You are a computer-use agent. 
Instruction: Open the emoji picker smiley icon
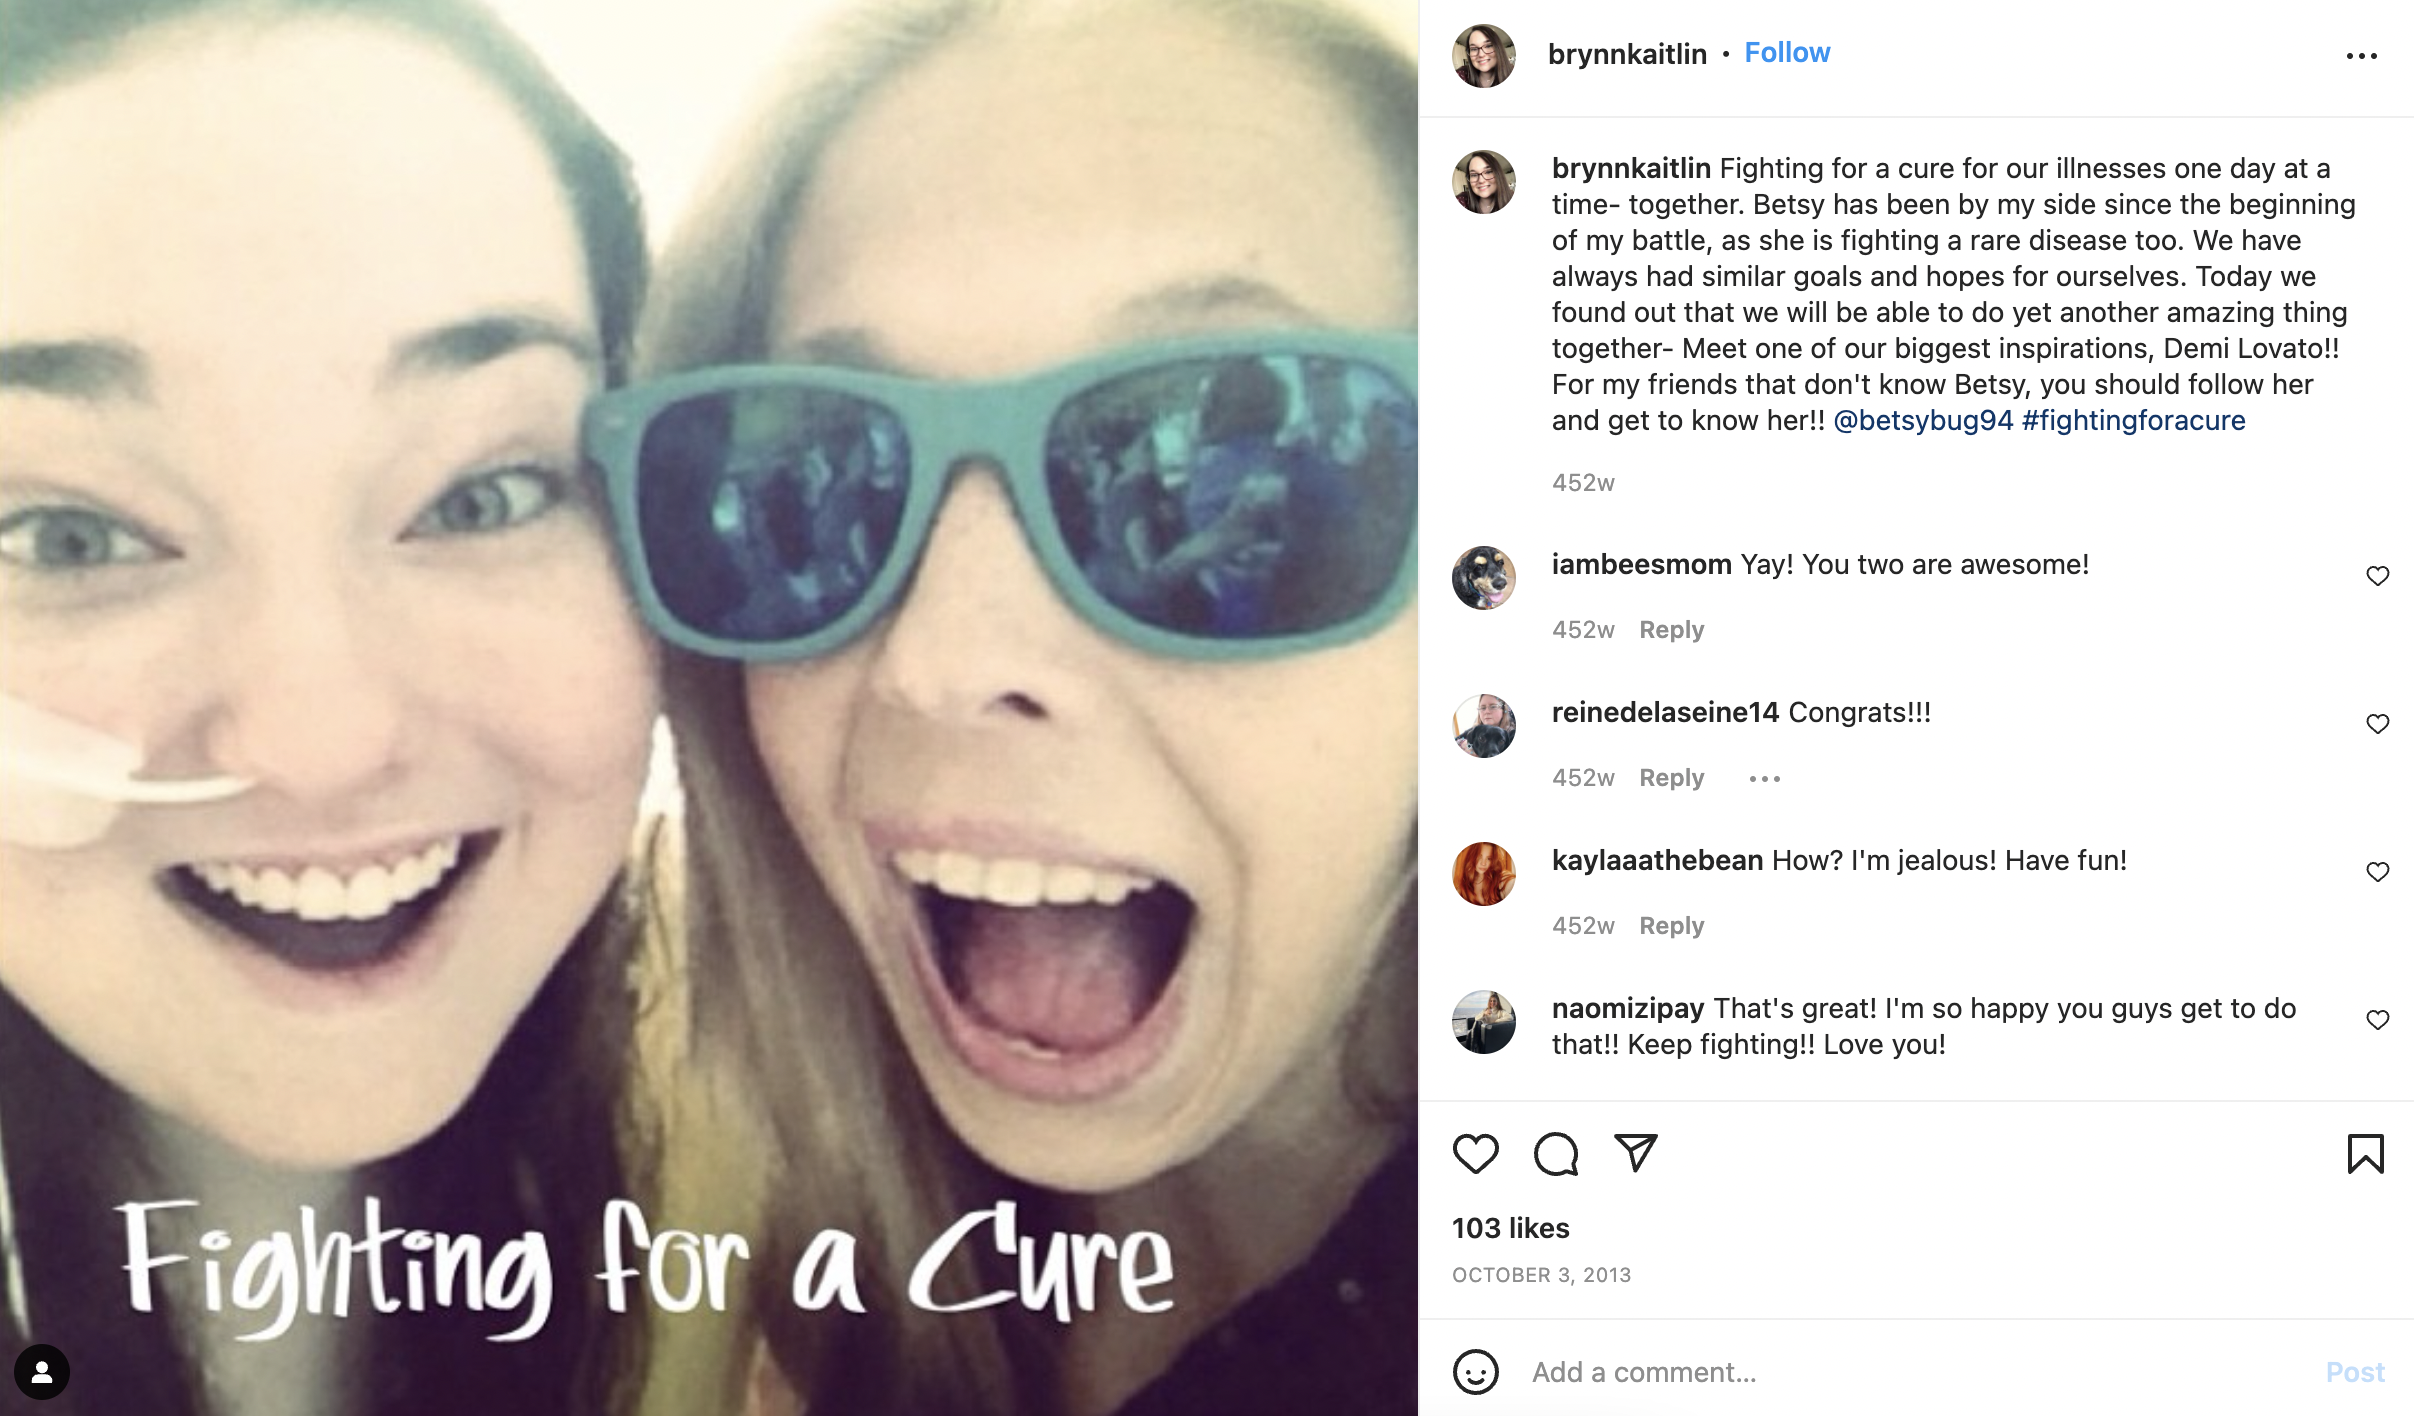pyautogui.click(x=1475, y=1372)
